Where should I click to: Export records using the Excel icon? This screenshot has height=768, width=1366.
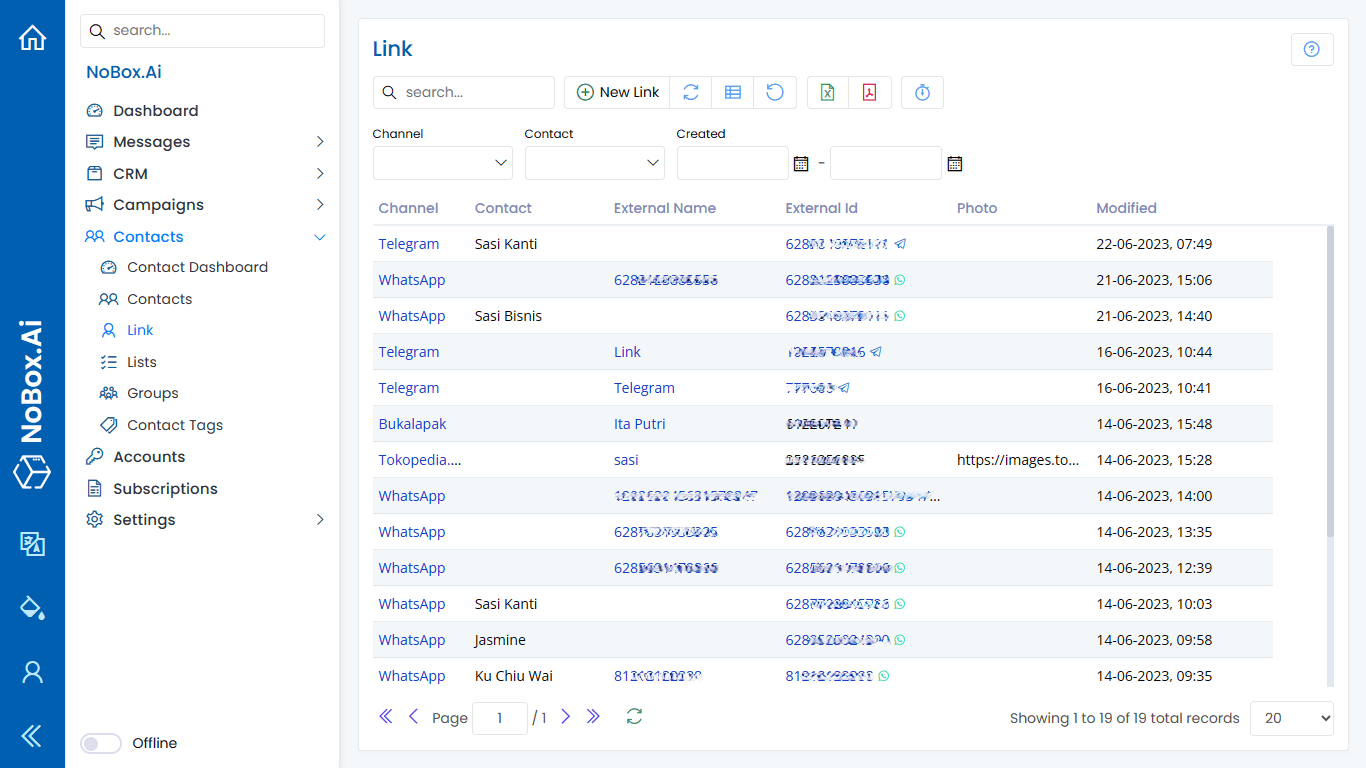(x=827, y=92)
